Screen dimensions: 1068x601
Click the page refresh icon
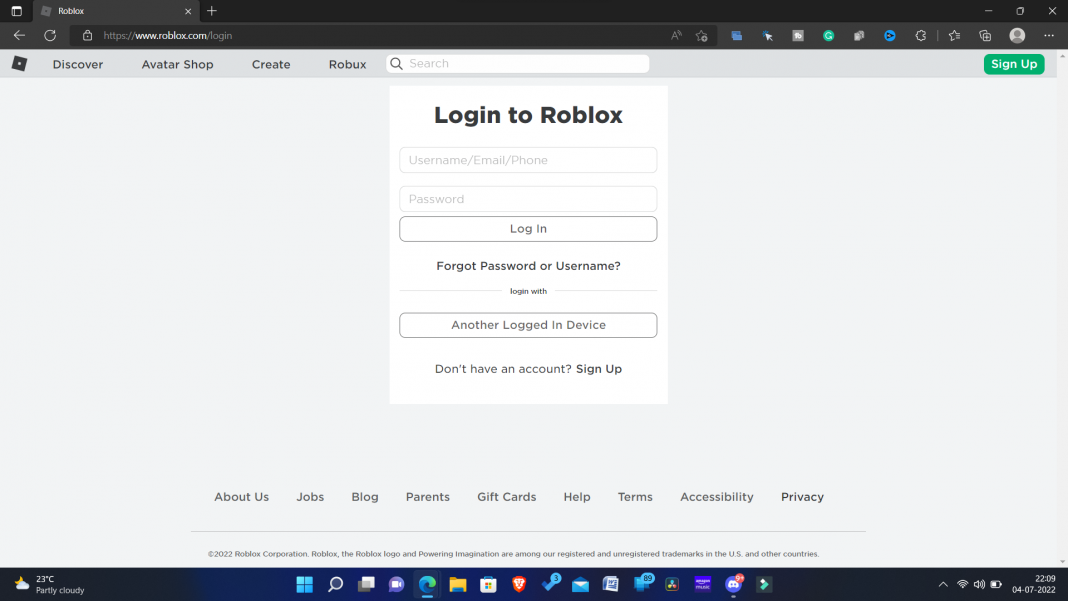pyautogui.click(x=49, y=35)
